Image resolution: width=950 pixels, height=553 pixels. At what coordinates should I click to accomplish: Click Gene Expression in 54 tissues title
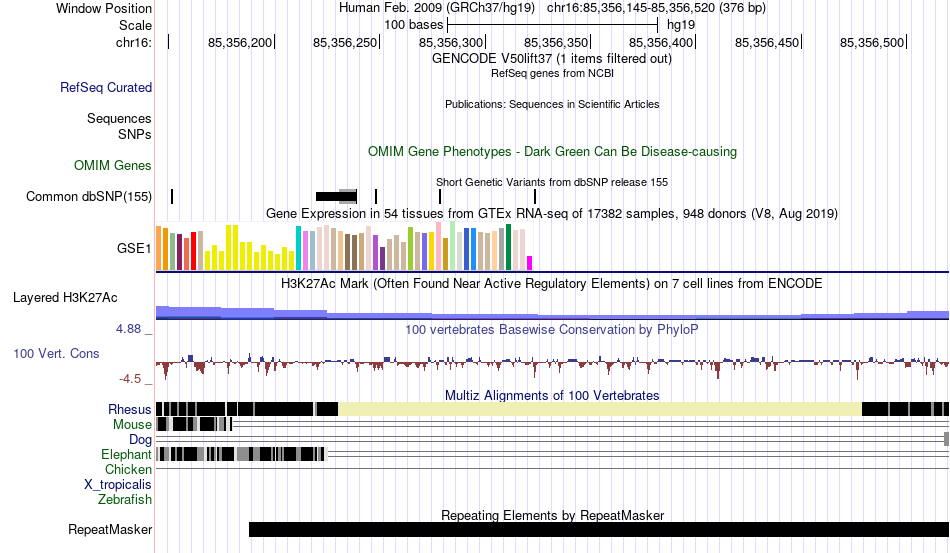pyautogui.click(x=552, y=214)
